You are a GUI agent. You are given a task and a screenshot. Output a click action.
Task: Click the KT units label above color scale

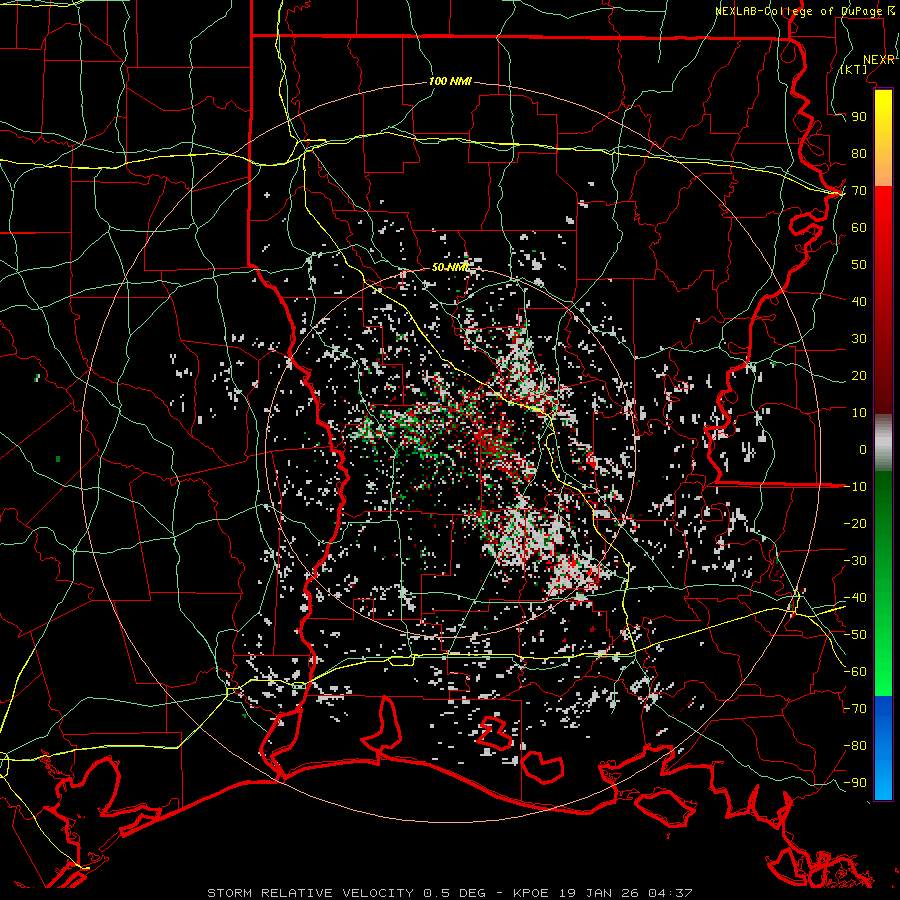[x=854, y=69]
